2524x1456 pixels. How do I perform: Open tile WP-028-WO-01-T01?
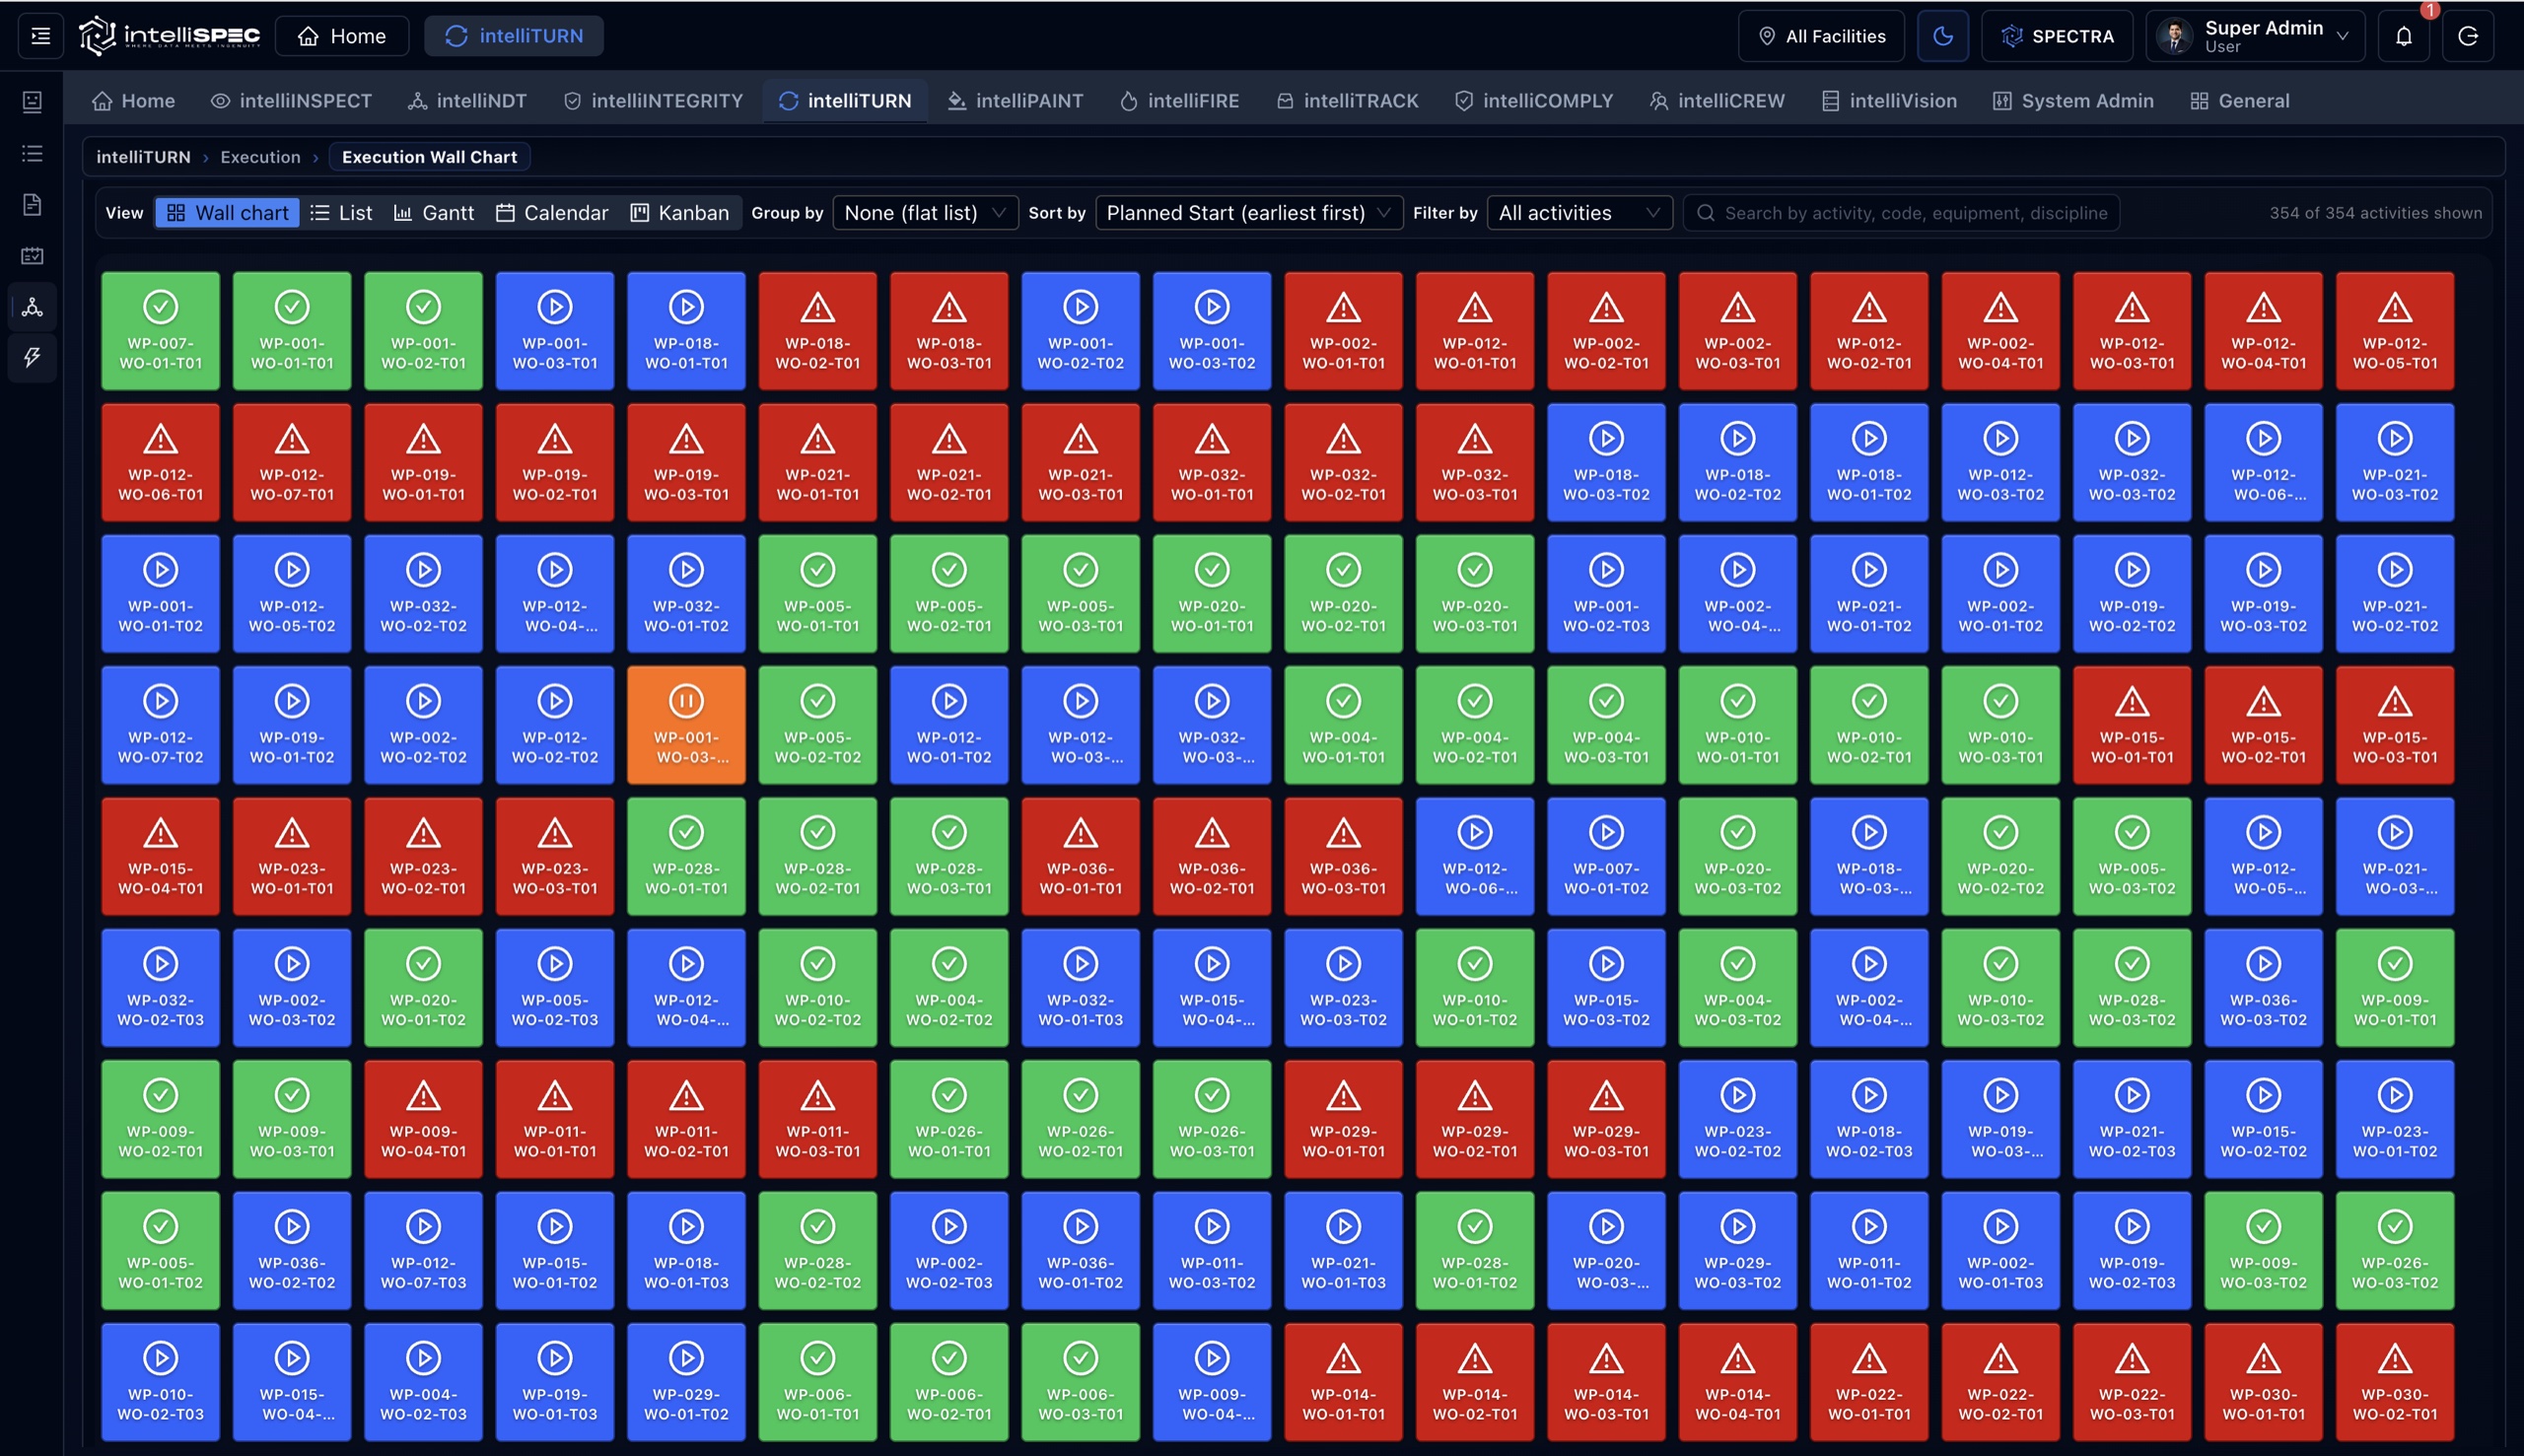point(686,856)
